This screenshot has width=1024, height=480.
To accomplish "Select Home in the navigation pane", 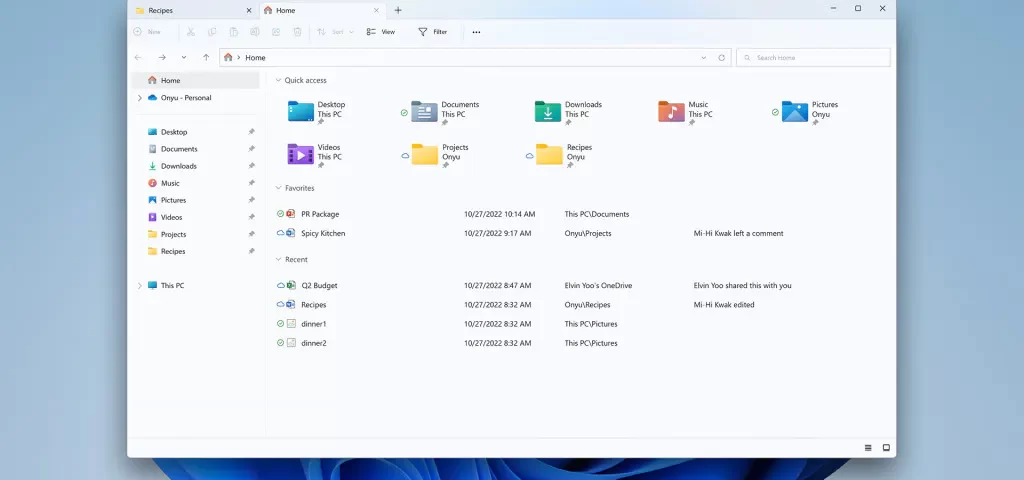I will [195, 80].
